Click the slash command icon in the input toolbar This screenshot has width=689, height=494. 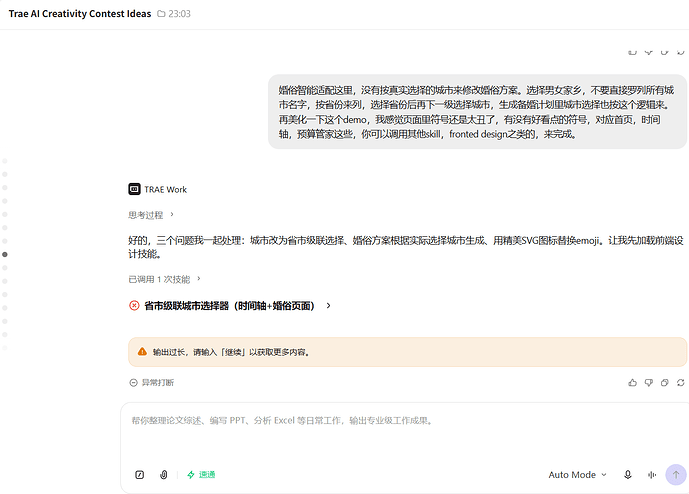139,475
